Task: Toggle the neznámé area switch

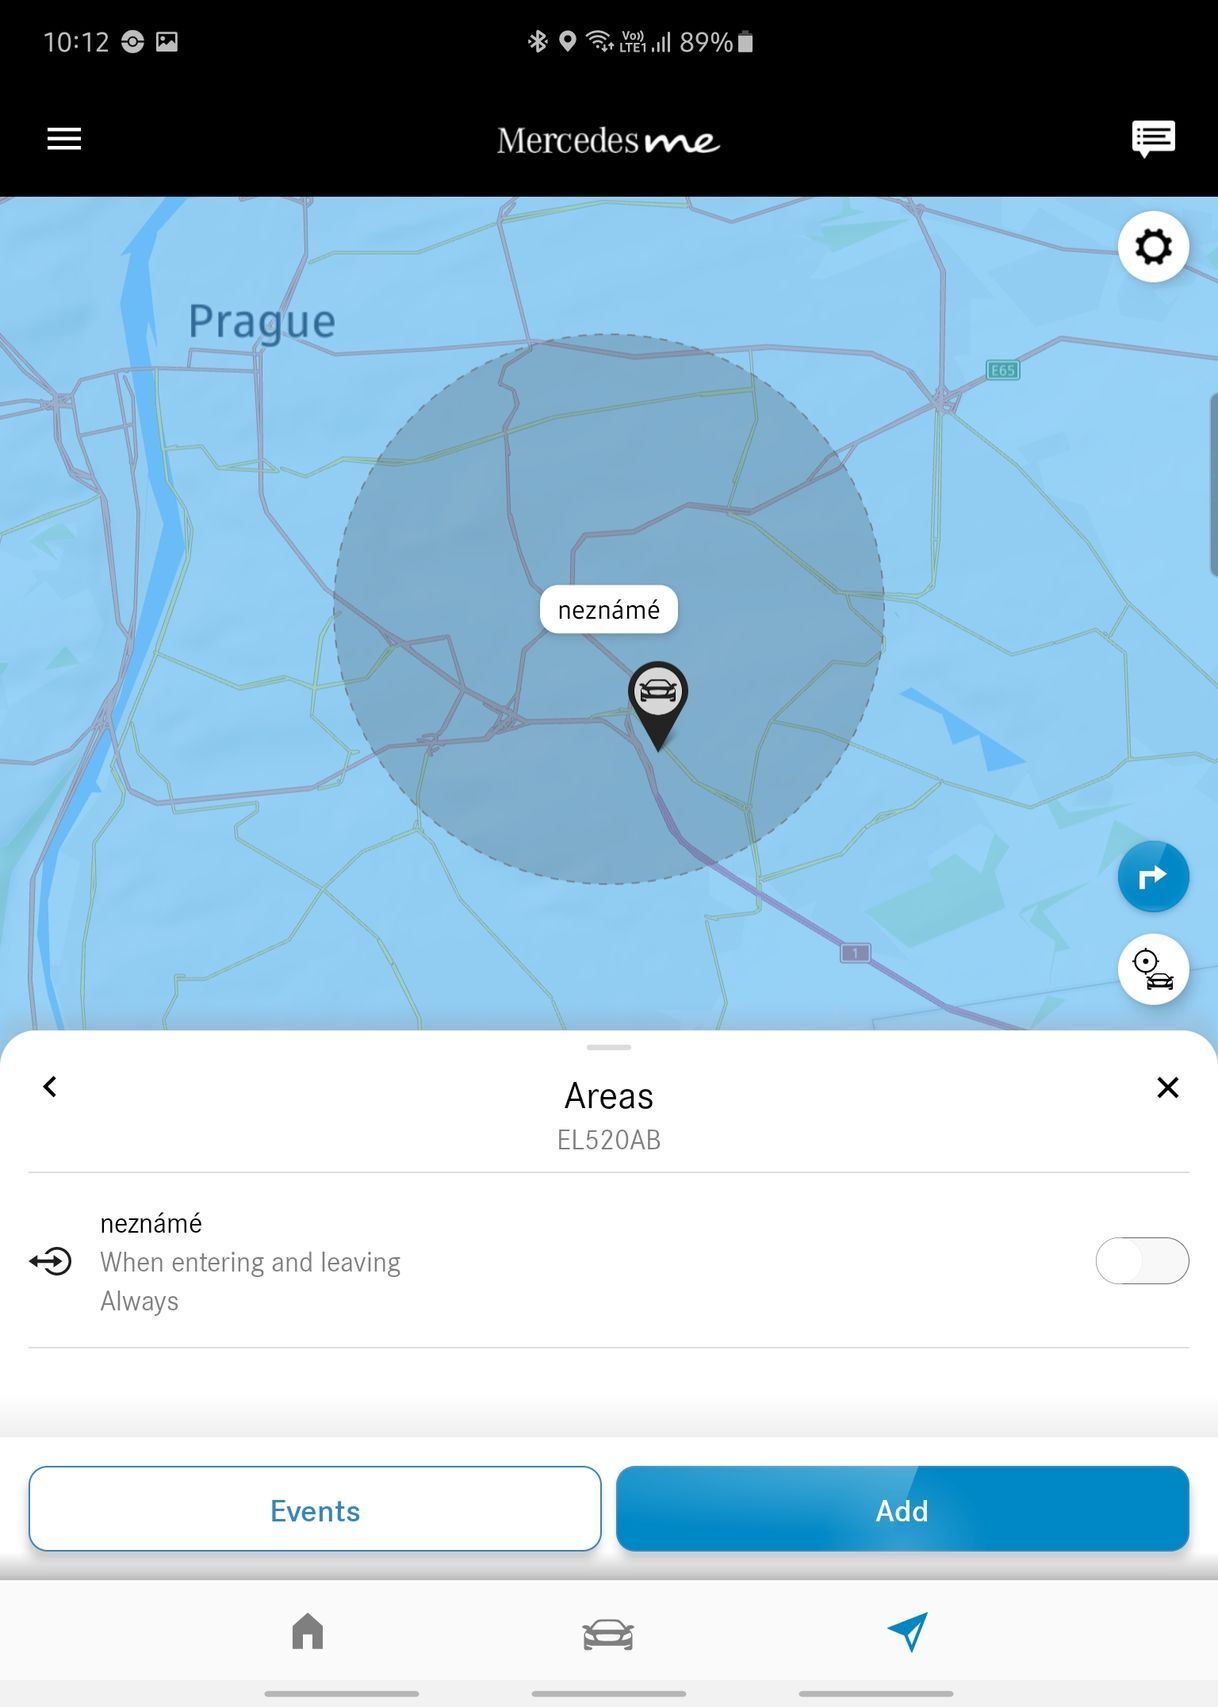Action: [x=1142, y=1260]
